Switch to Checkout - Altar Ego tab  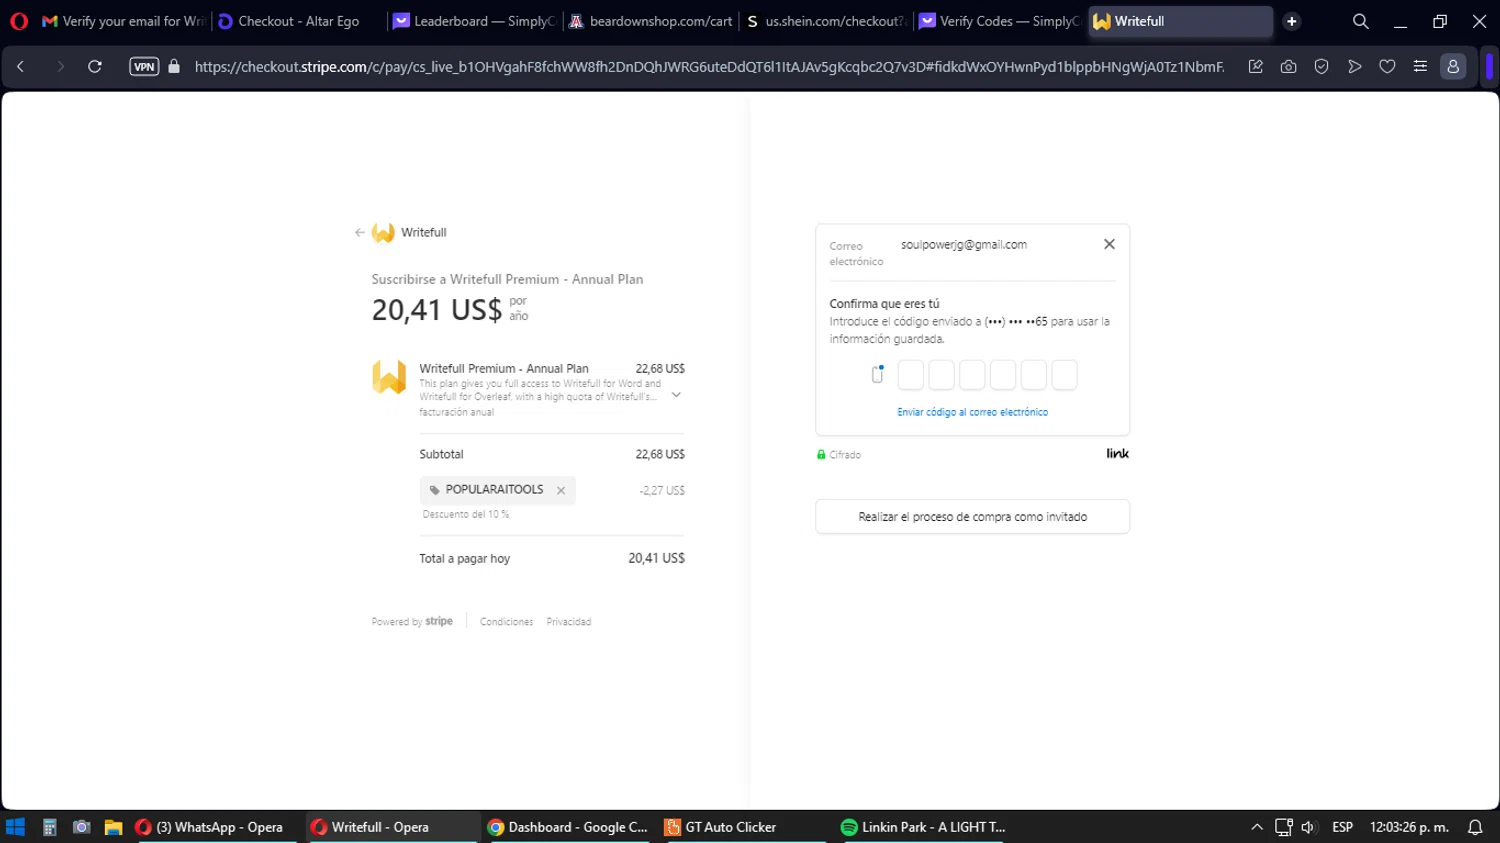tap(298, 21)
